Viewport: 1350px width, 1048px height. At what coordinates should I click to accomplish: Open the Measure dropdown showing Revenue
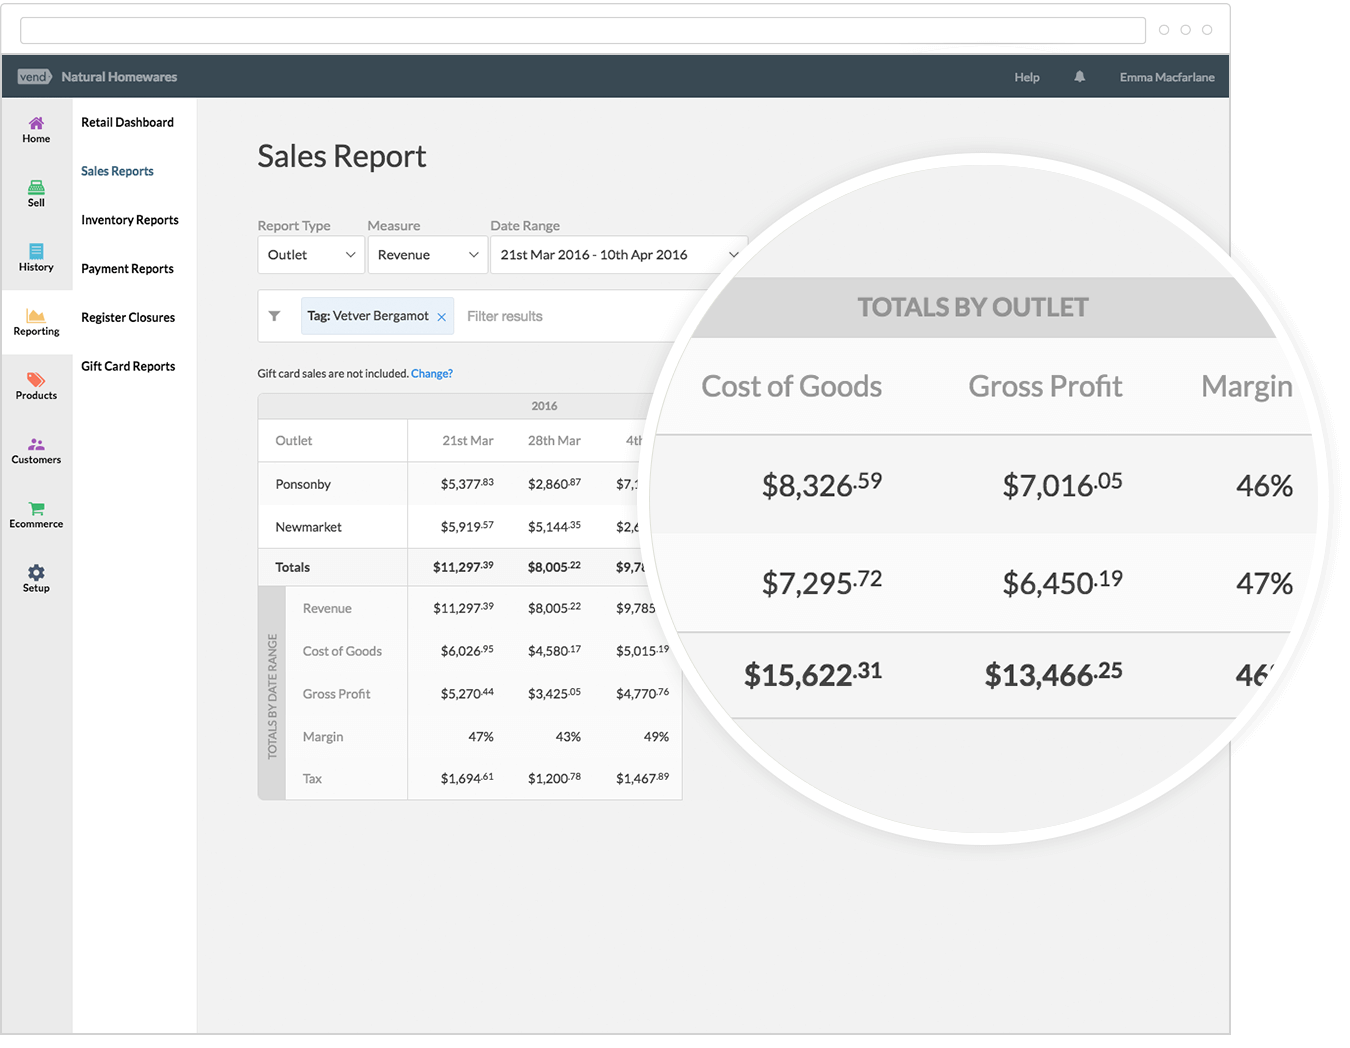427,254
